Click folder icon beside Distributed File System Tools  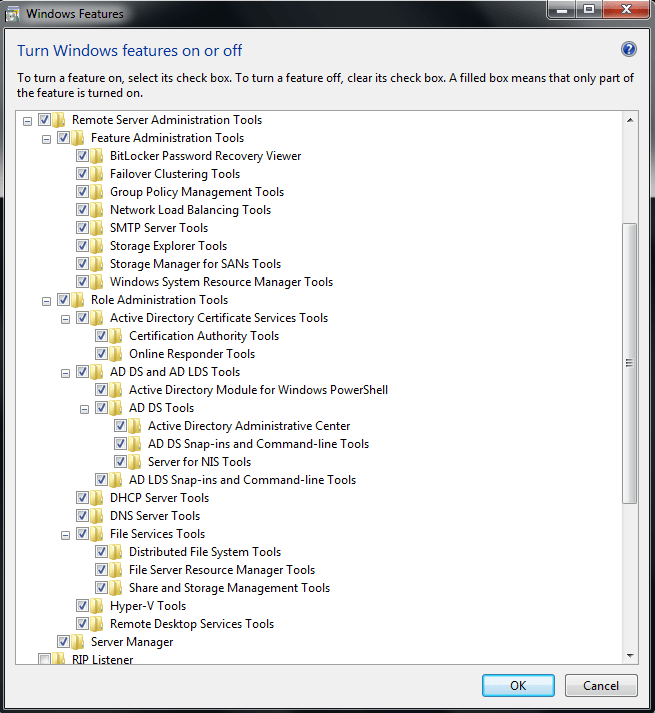(116, 552)
